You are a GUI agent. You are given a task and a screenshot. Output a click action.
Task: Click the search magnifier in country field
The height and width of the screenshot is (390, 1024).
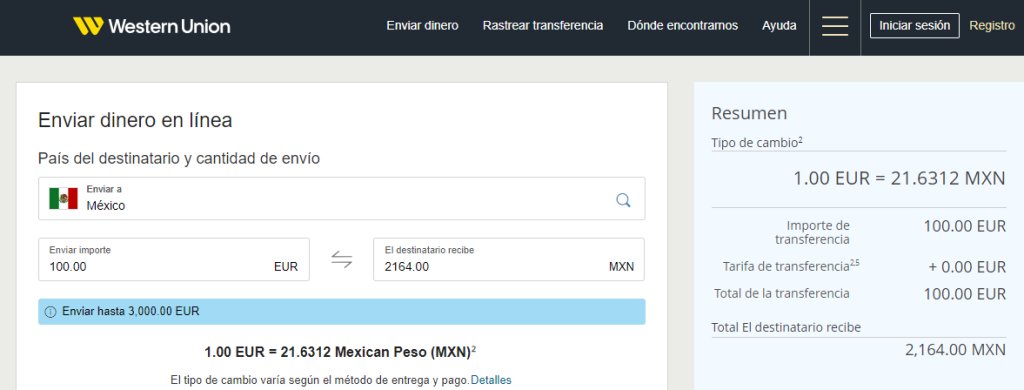(623, 199)
